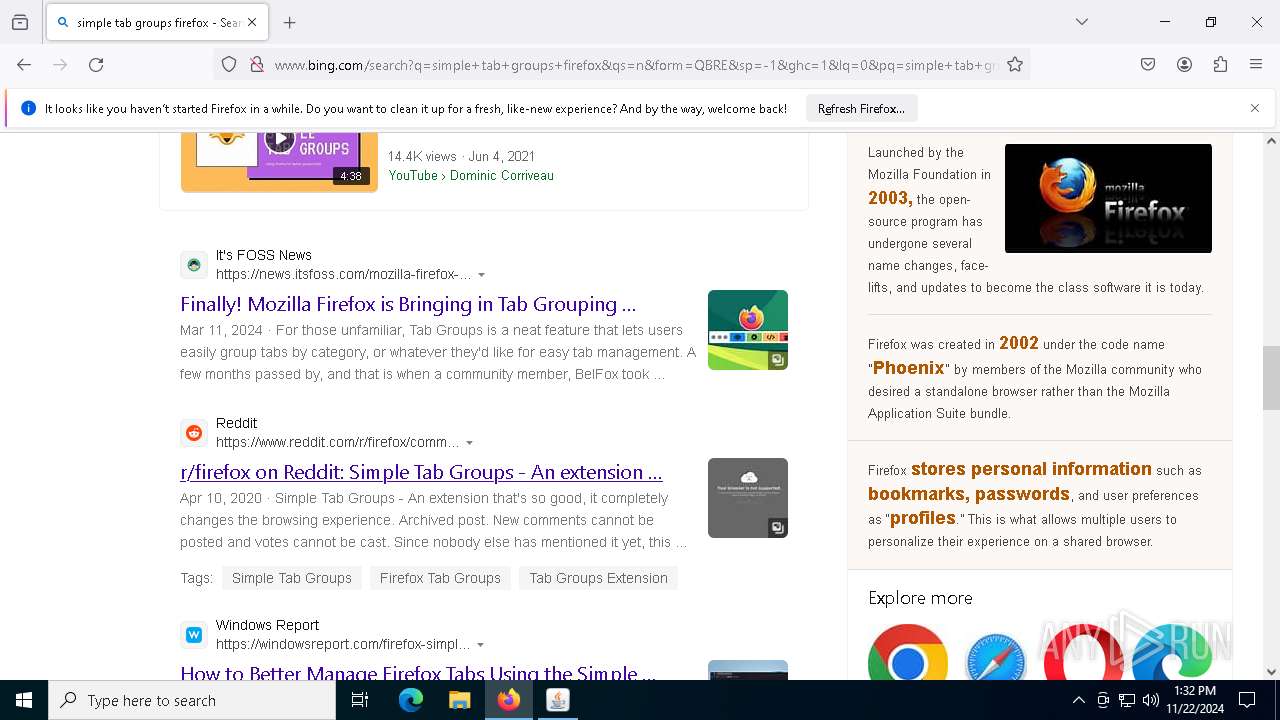Switch to Firefox on the taskbar
Screen dimensions: 1280x720
(509, 700)
